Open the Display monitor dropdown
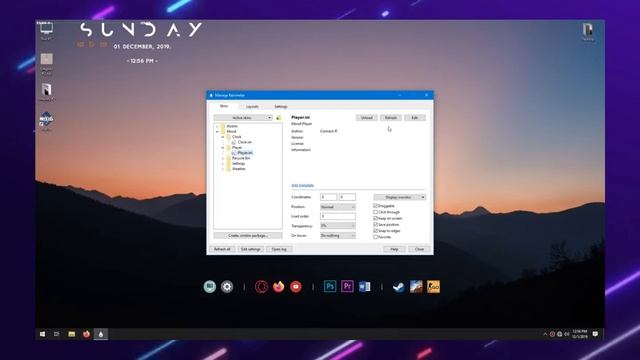Viewport: 640px width, 360px height. pyautogui.click(x=400, y=197)
